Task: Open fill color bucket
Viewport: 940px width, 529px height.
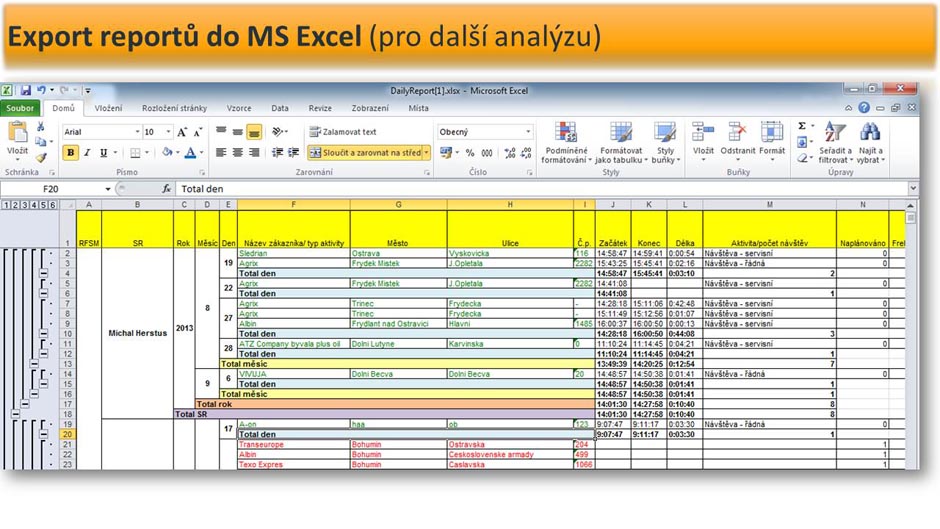Action: pyautogui.click(x=167, y=153)
